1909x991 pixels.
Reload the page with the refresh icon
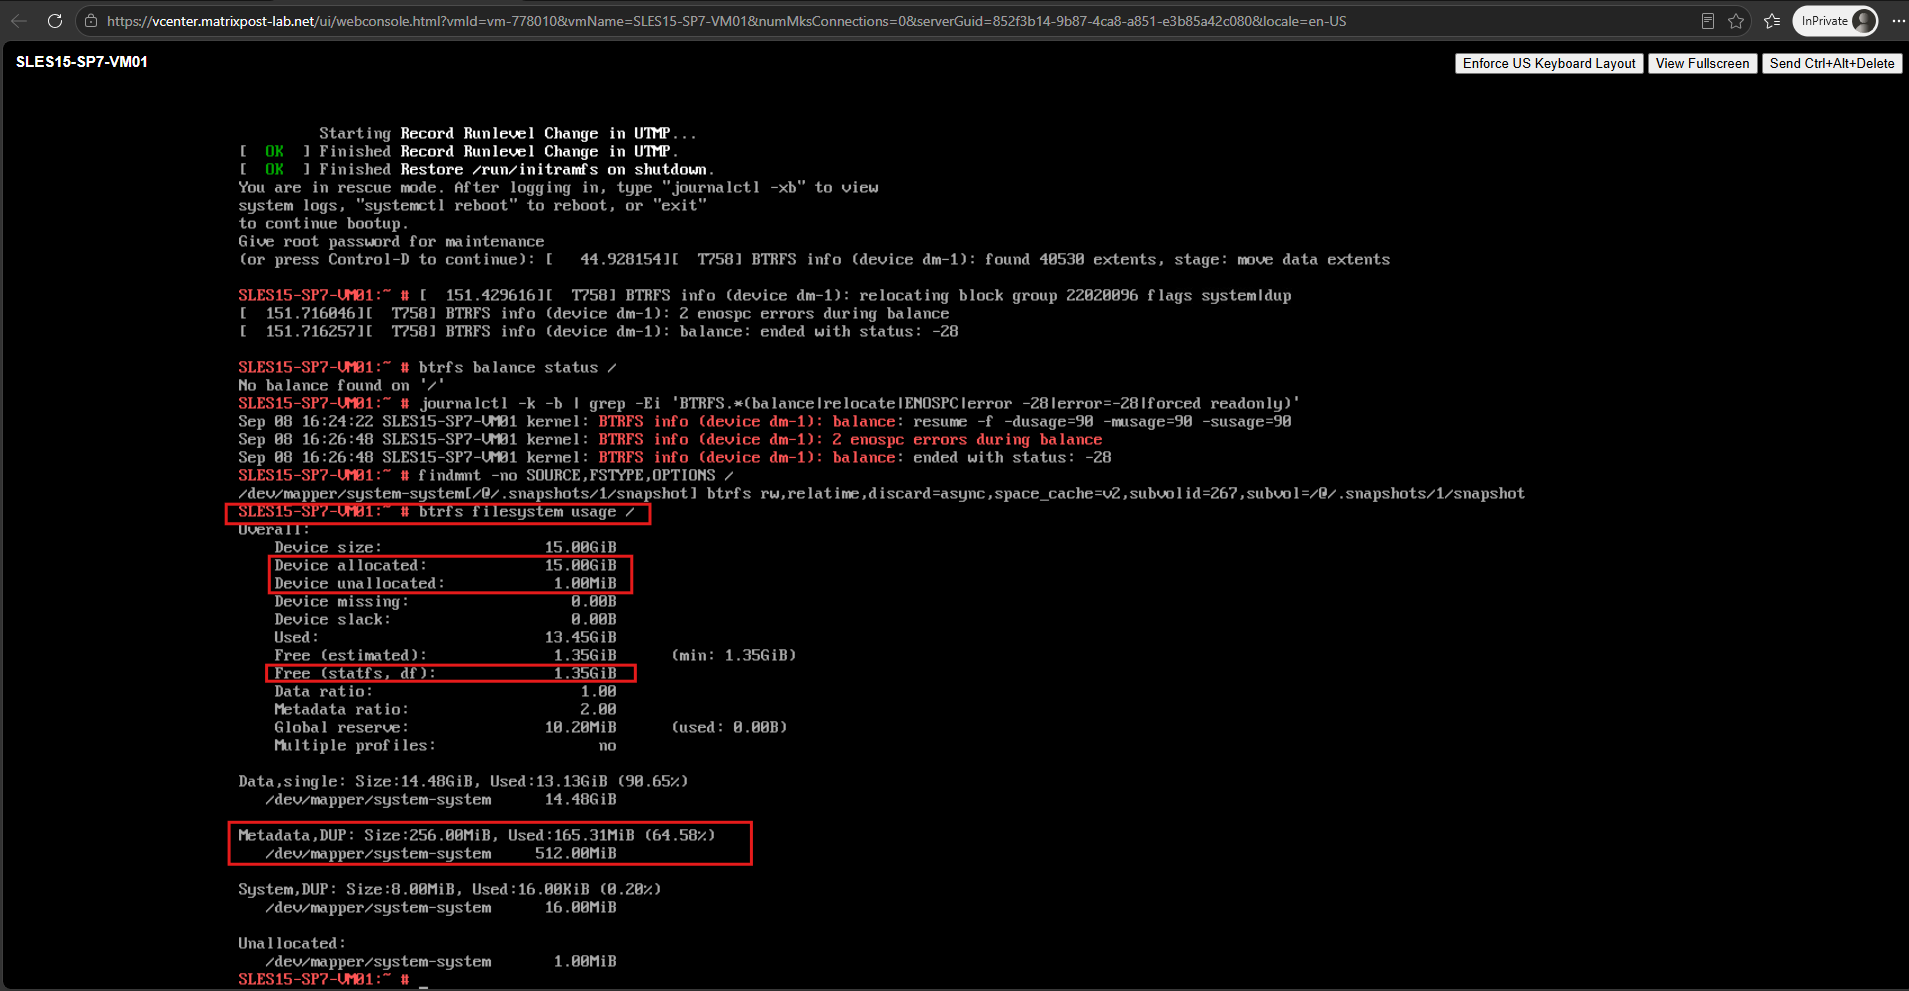[x=55, y=21]
